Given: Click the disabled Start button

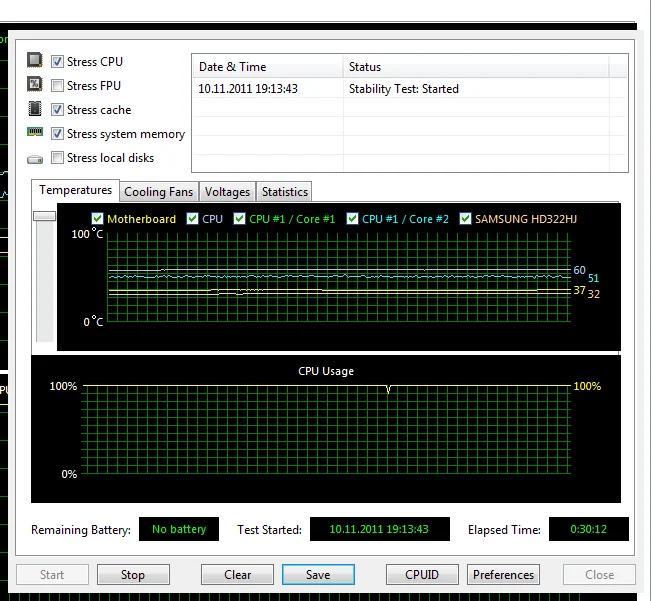Looking at the screenshot, I should tap(52, 575).
